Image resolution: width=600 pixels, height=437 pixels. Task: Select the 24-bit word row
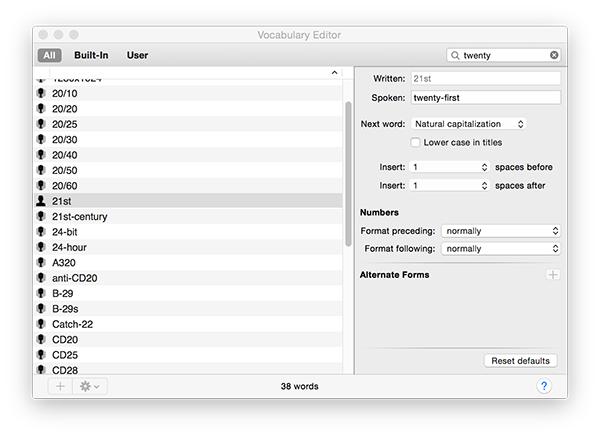click(x=188, y=232)
